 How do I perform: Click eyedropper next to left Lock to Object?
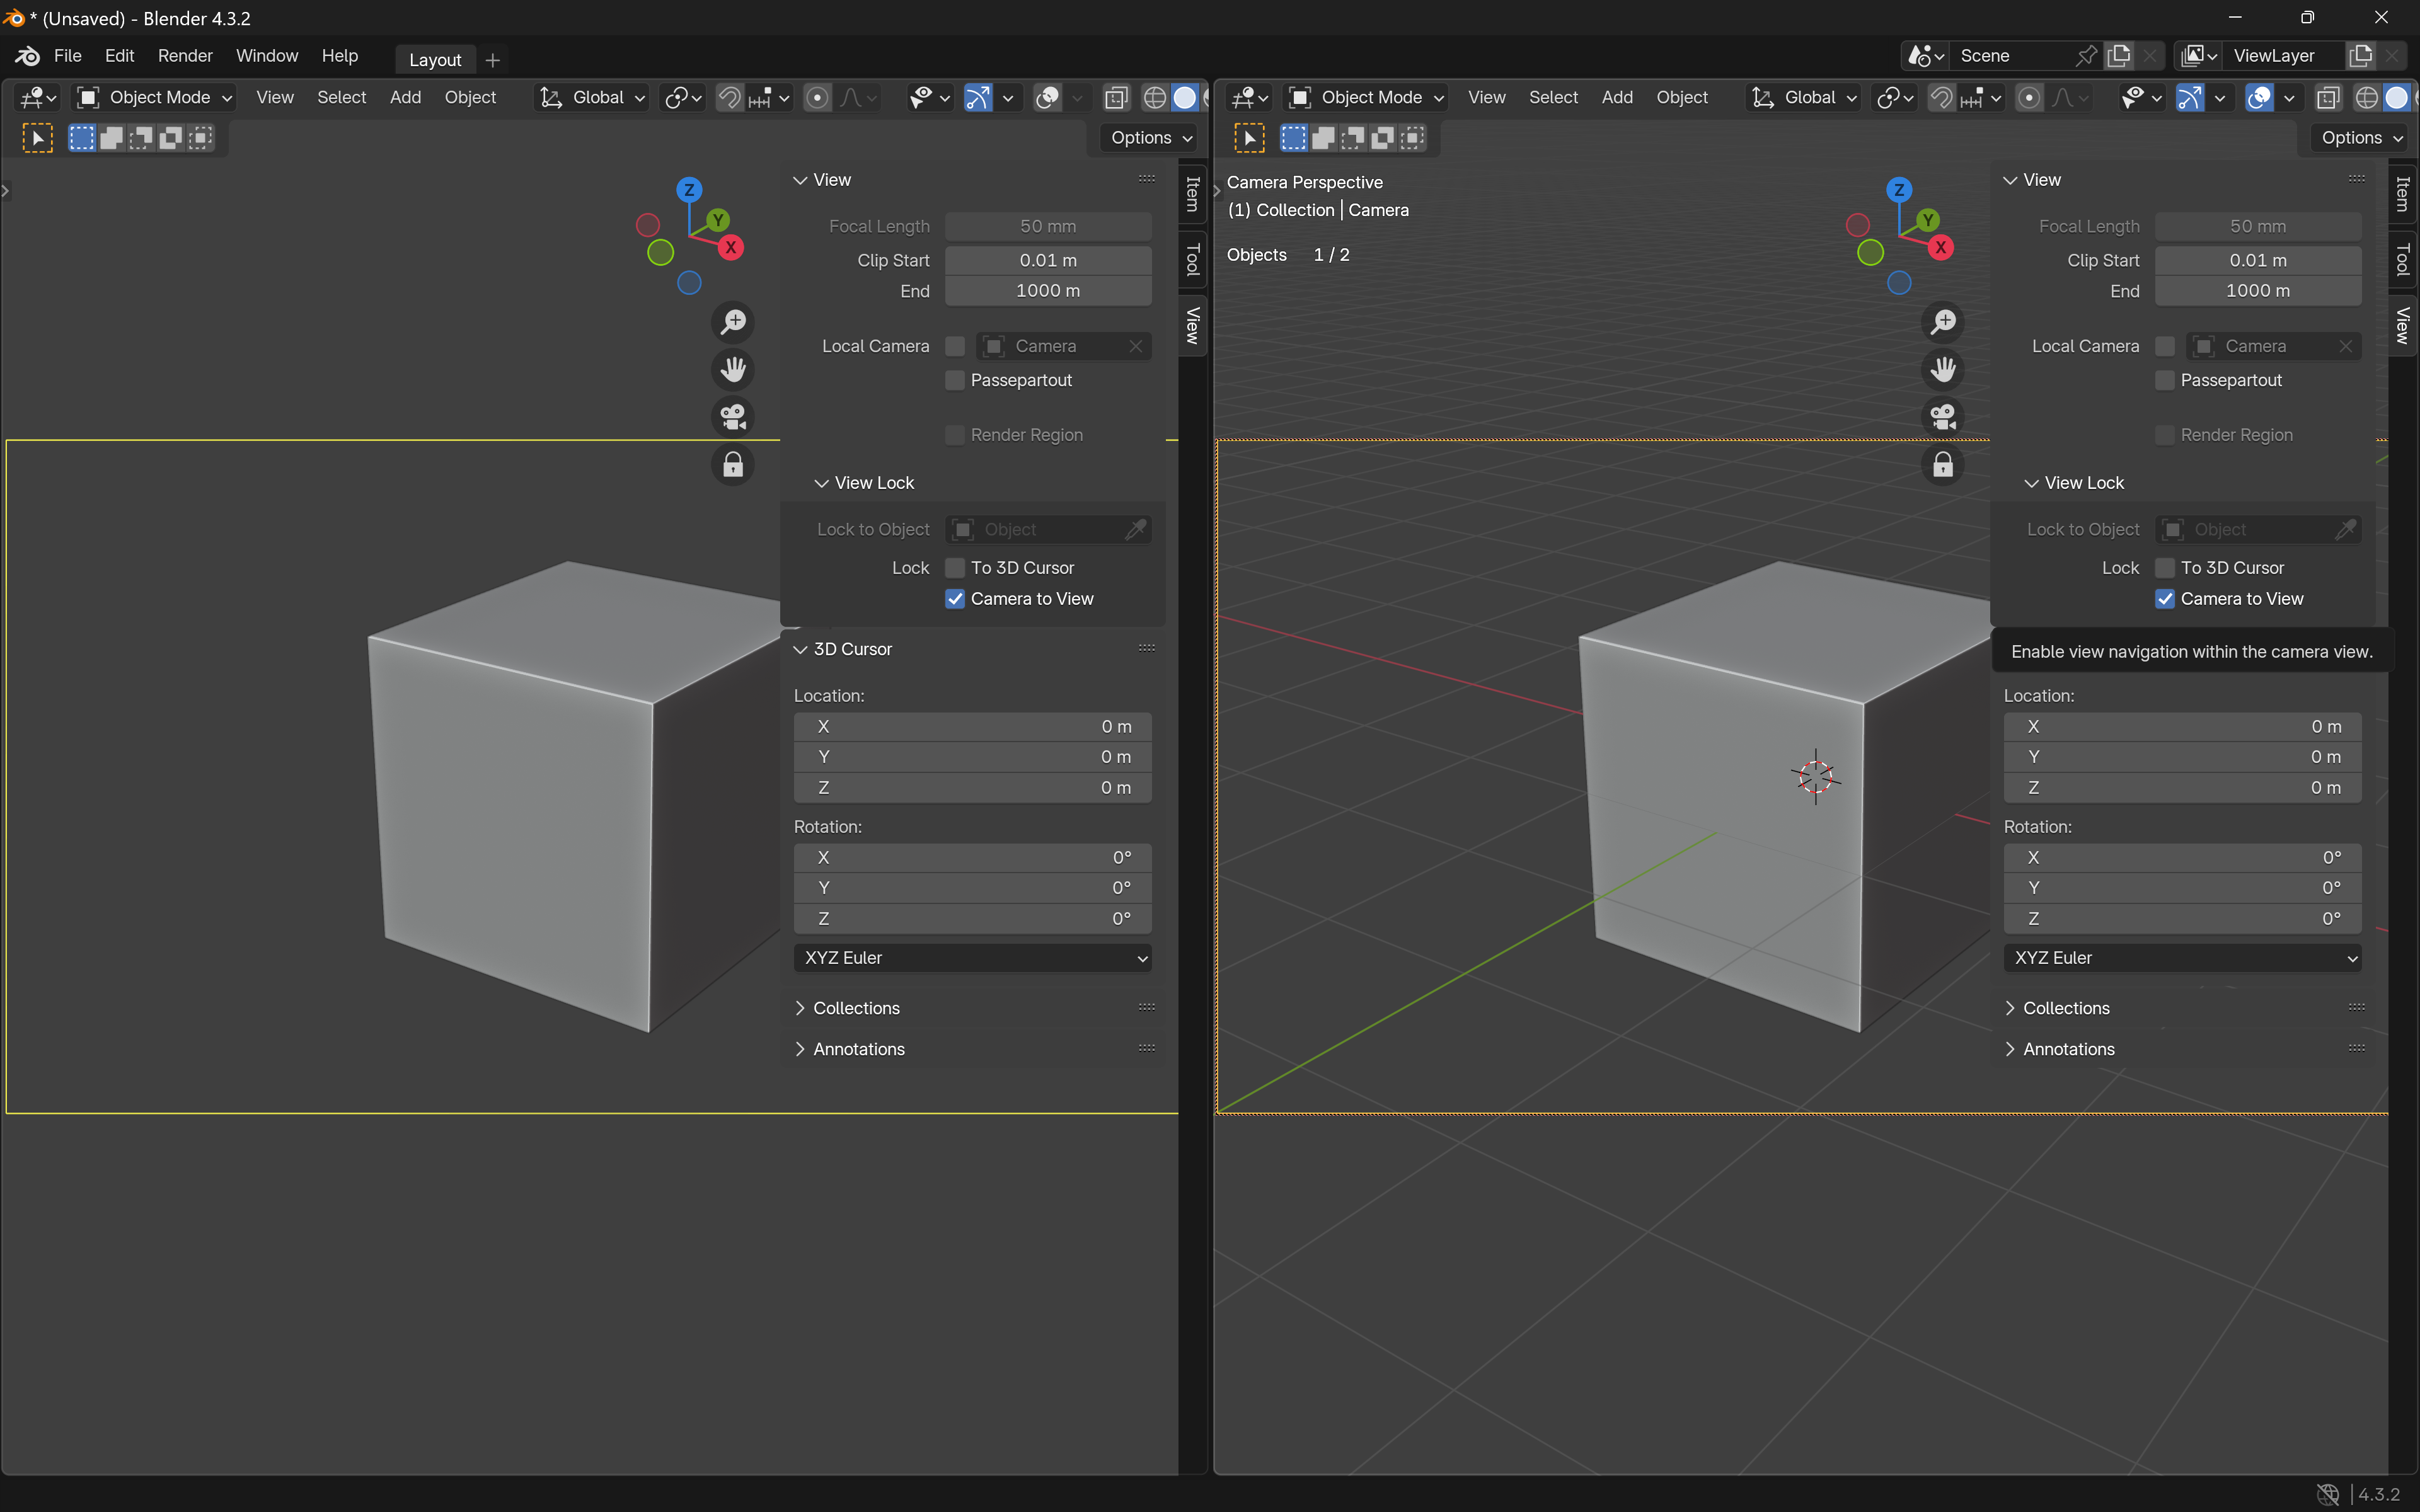coord(1136,529)
